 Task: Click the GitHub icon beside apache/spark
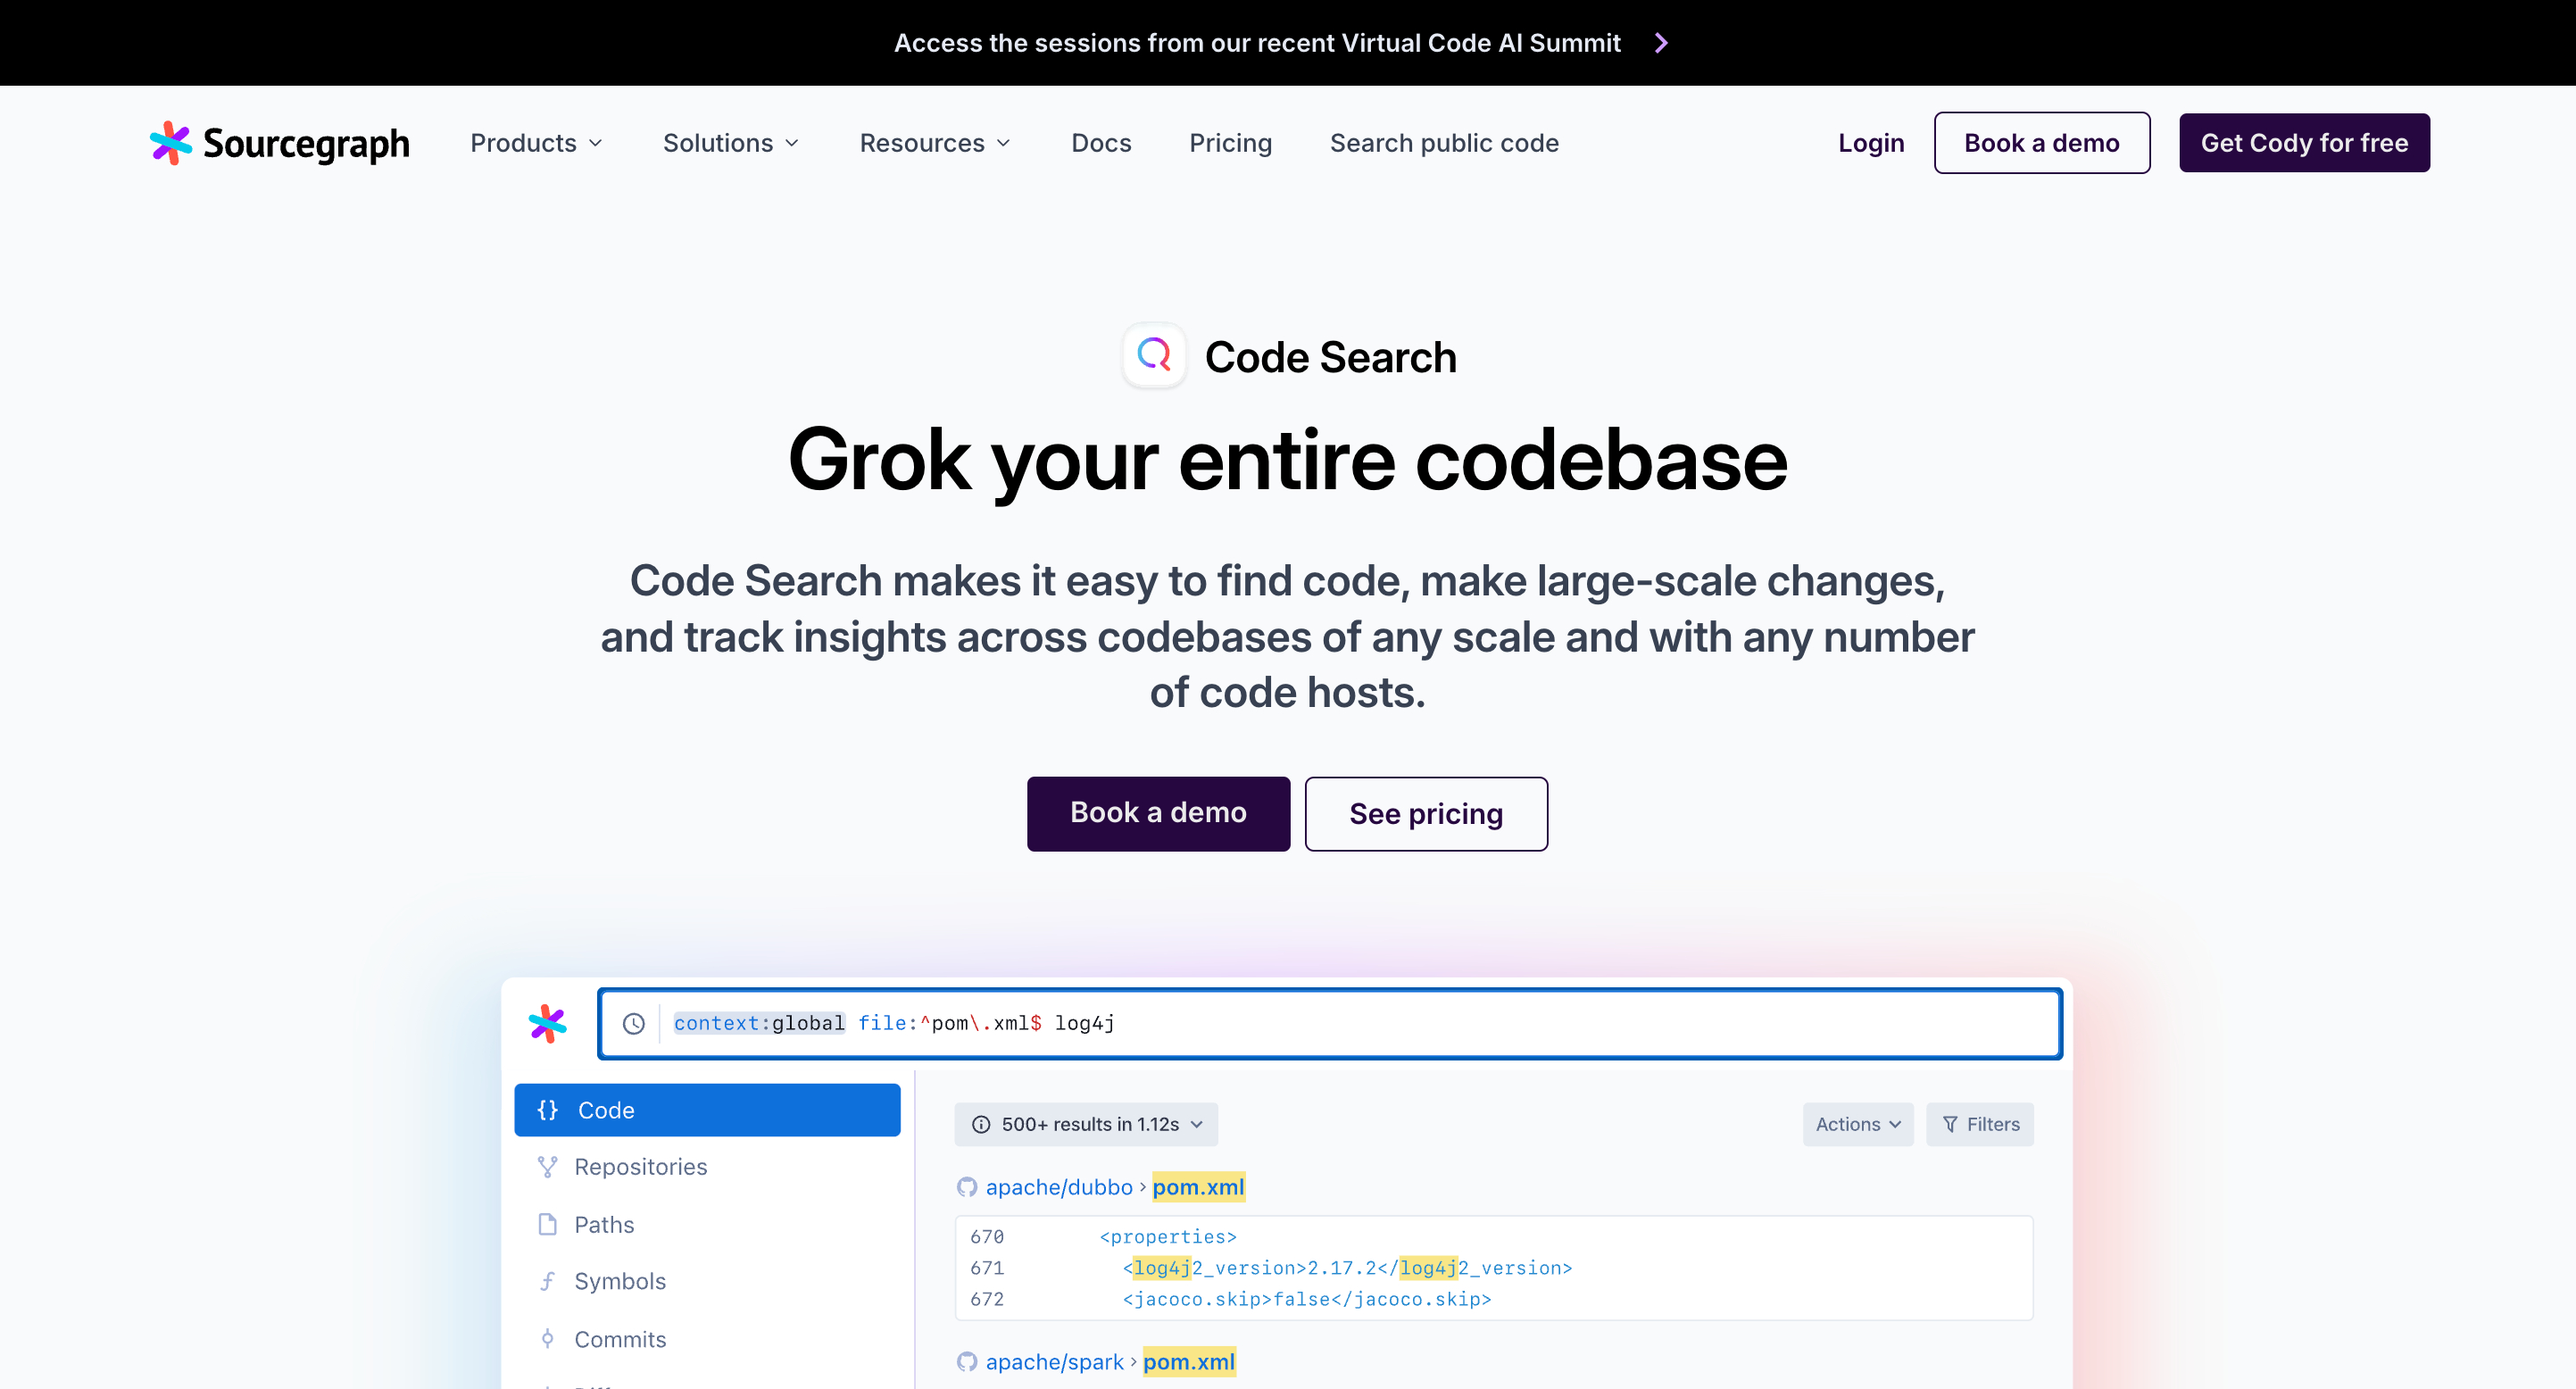pos(967,1362)
